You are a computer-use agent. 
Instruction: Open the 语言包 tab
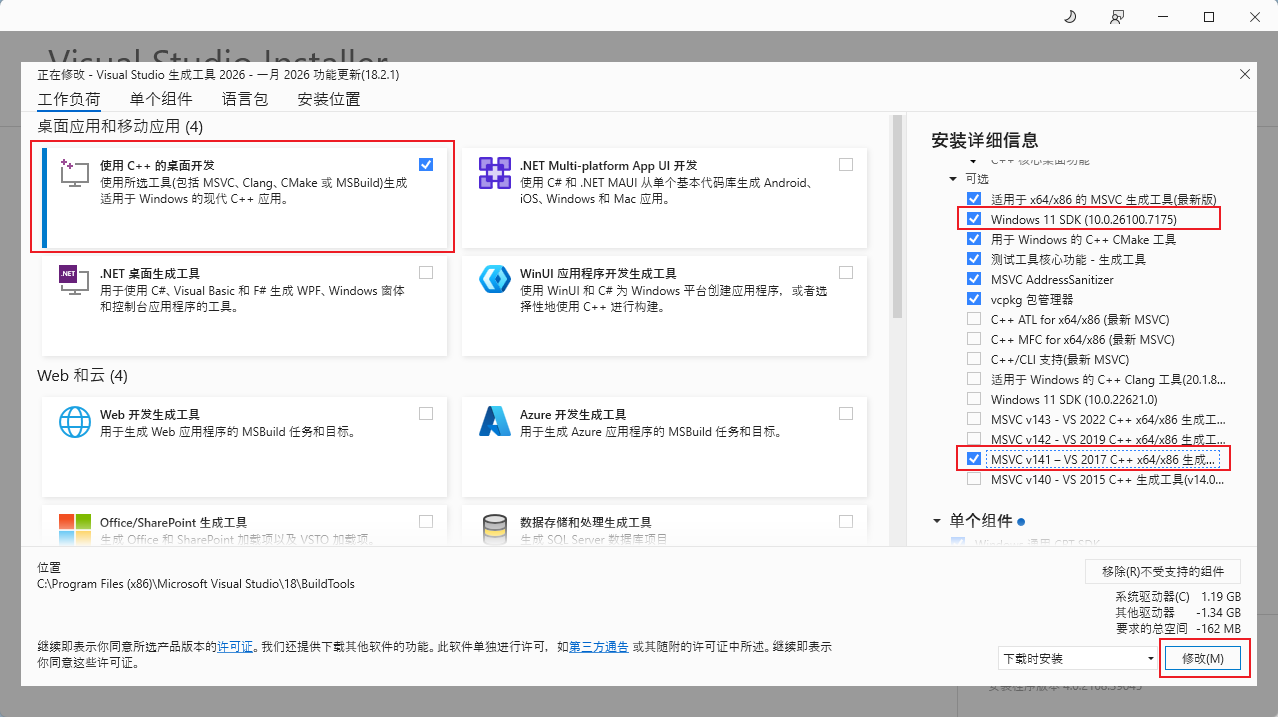point(245,99)
